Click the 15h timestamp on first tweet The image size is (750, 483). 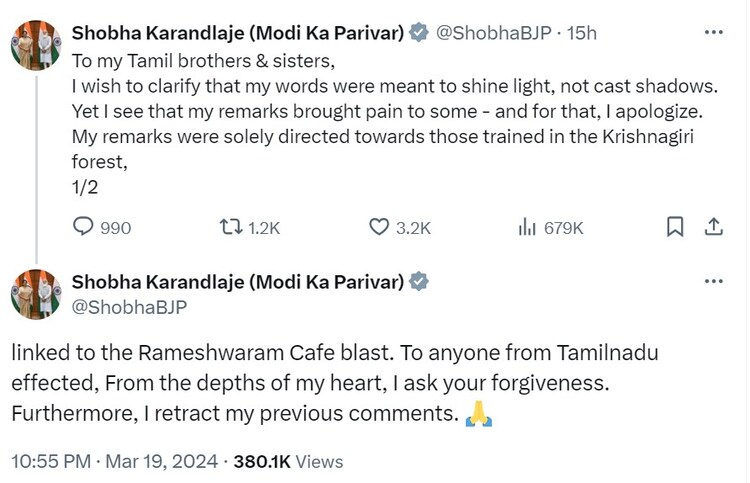tap(581, 33)
